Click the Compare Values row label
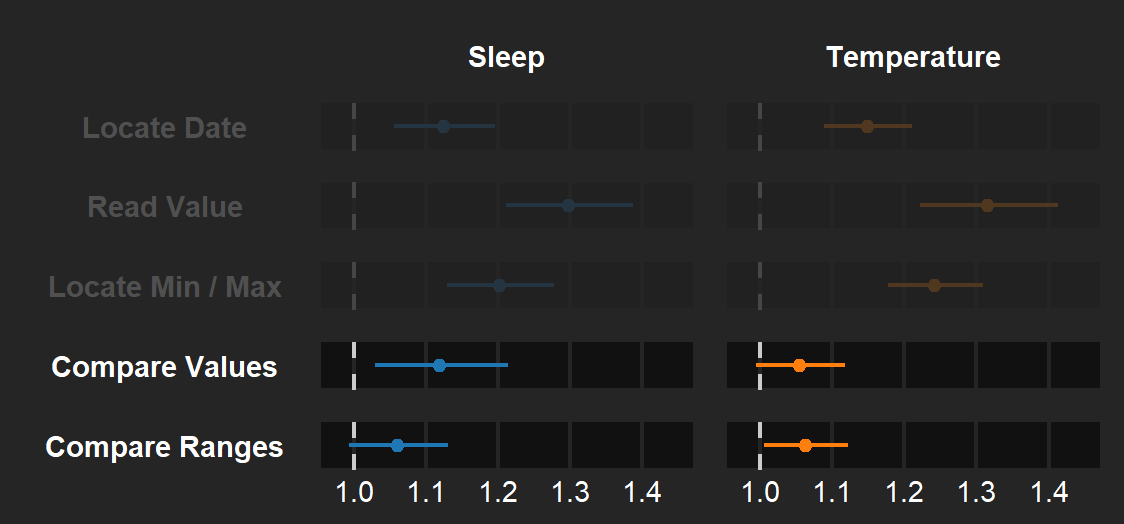Image resolution: width=1124 pixels, height=524 pixels. click(x=164, y=367)
